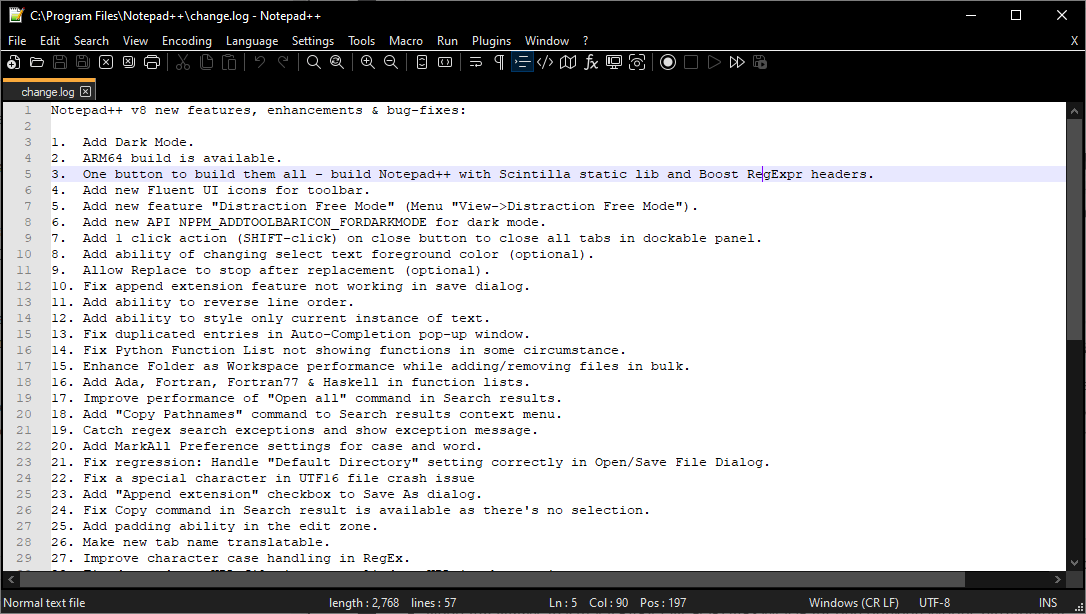1086x614 pixels.
Task: Toggle synchronized horizontal scrolling icon
Action: point(445,62)
